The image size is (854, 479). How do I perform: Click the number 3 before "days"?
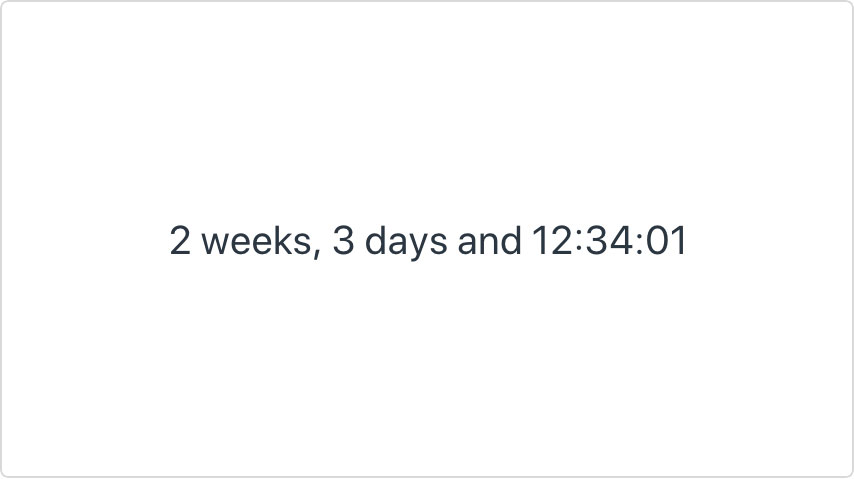[343, 240]
